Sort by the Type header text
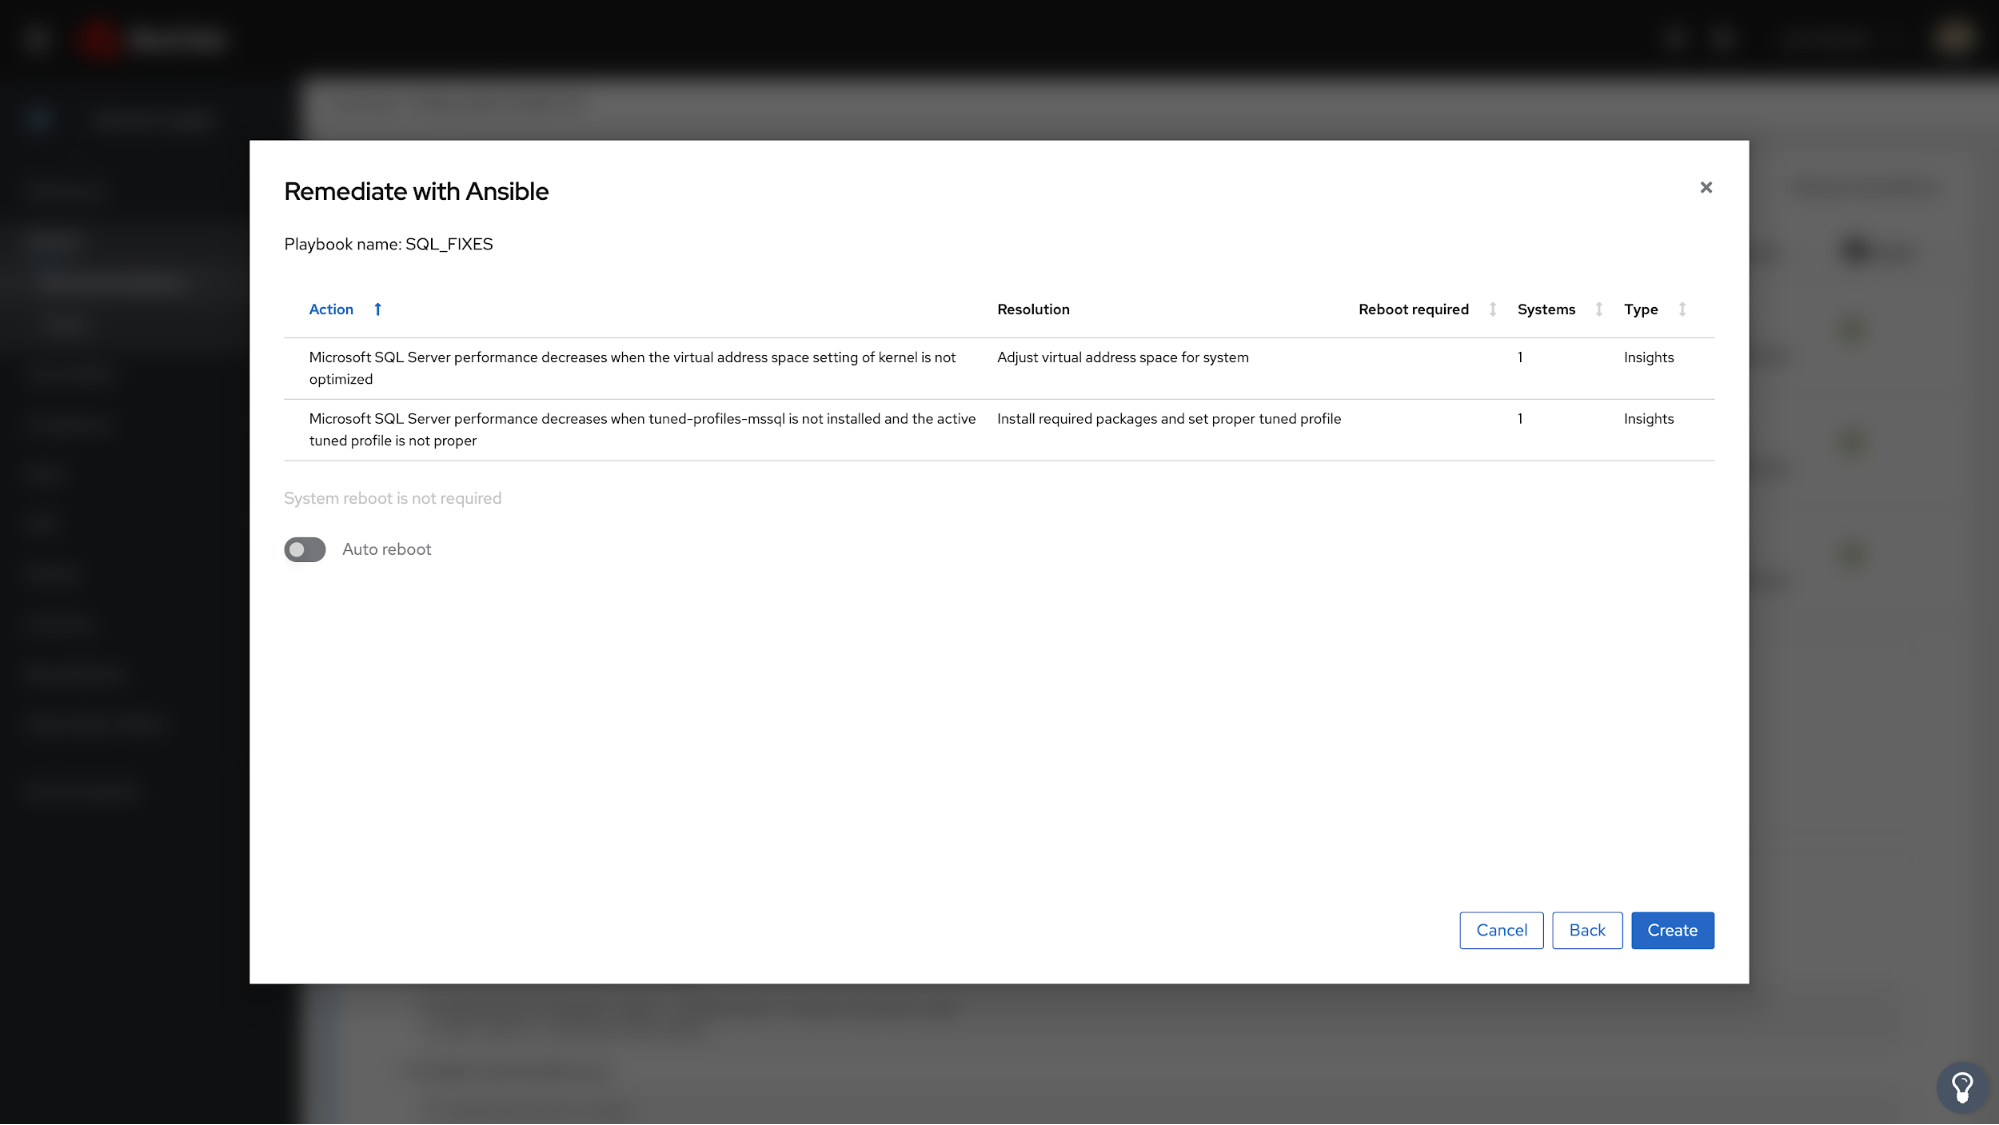 click(1641, 310)
